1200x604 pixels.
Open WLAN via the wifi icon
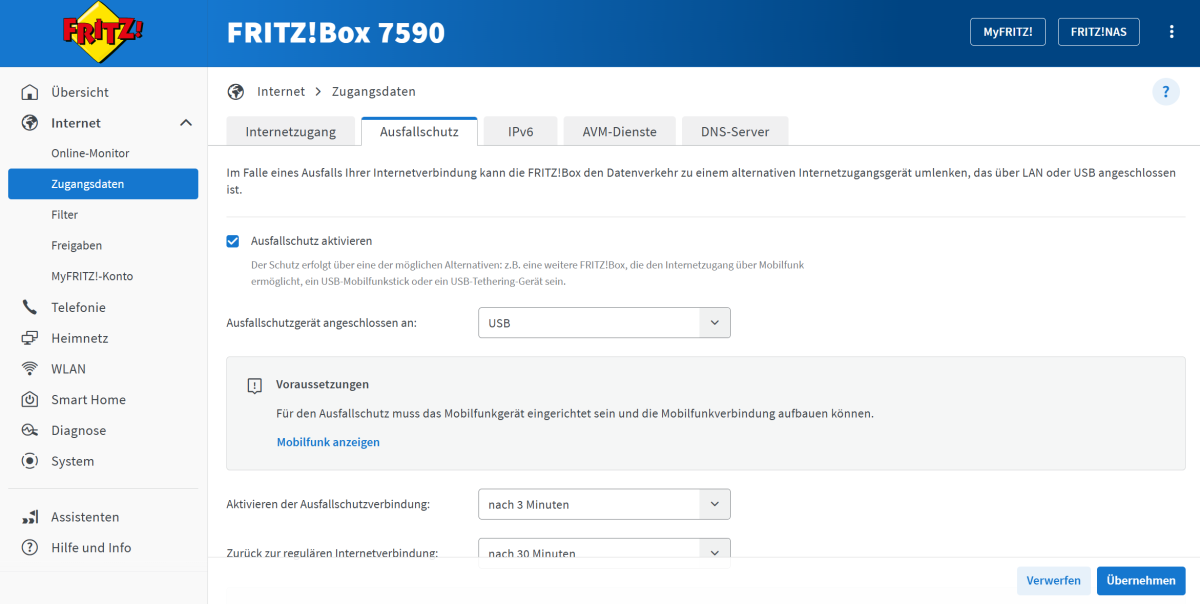coord(30,369)
